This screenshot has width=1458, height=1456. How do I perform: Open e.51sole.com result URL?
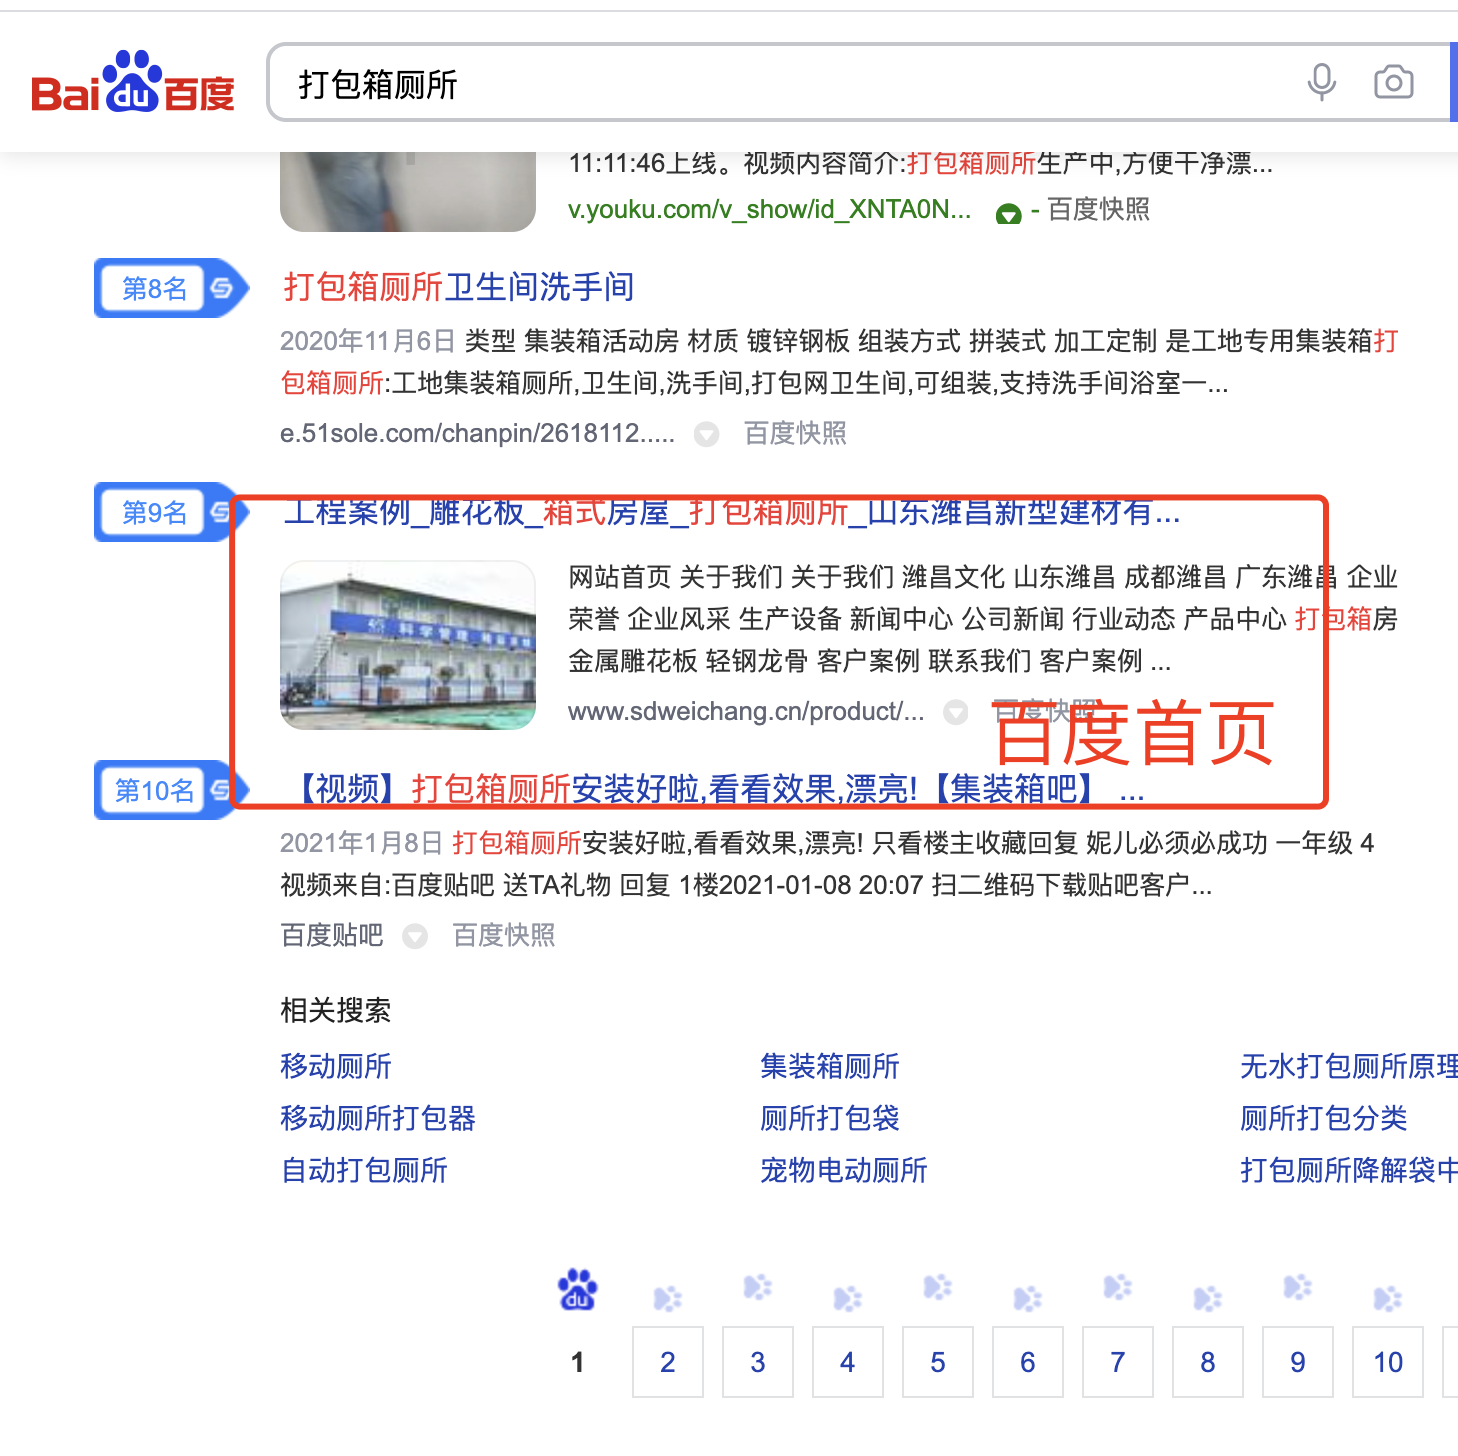click(477, 433)
